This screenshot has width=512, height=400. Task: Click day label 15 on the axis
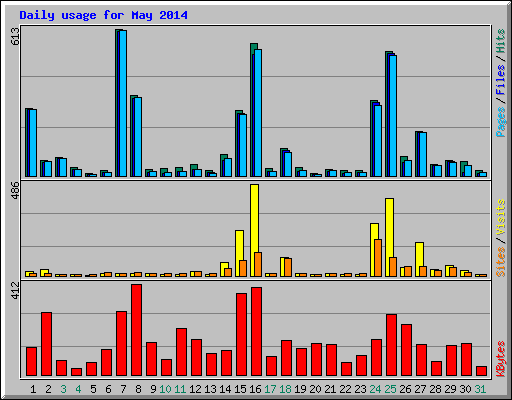[x=240, y=389]
